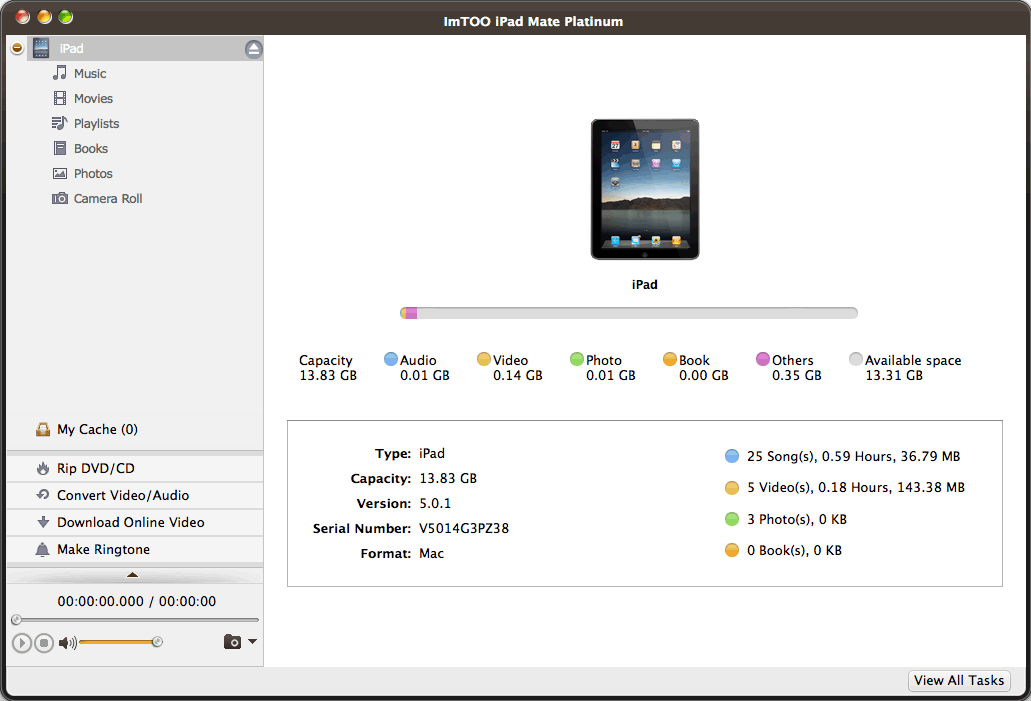Click the Make Ringtone bell icon
This screenshot has height=701, width=1031.
[x=43, y=549]
